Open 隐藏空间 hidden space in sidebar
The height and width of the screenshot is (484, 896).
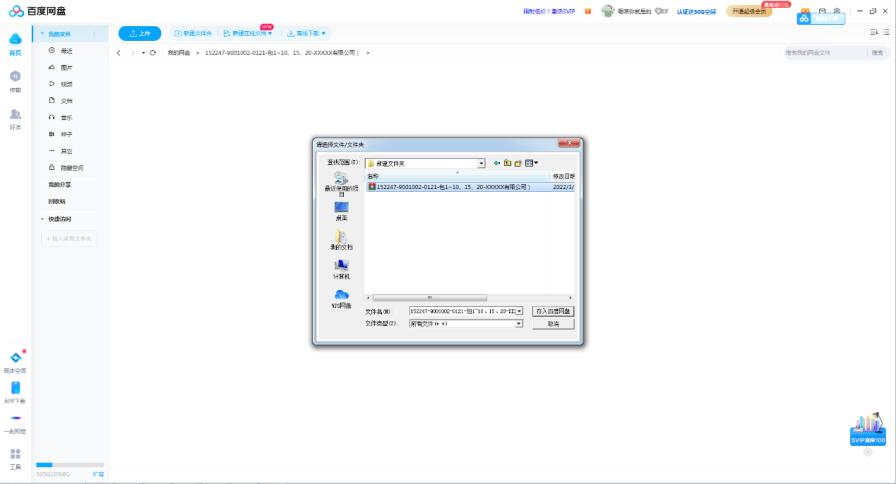click(x=72, y=168)
